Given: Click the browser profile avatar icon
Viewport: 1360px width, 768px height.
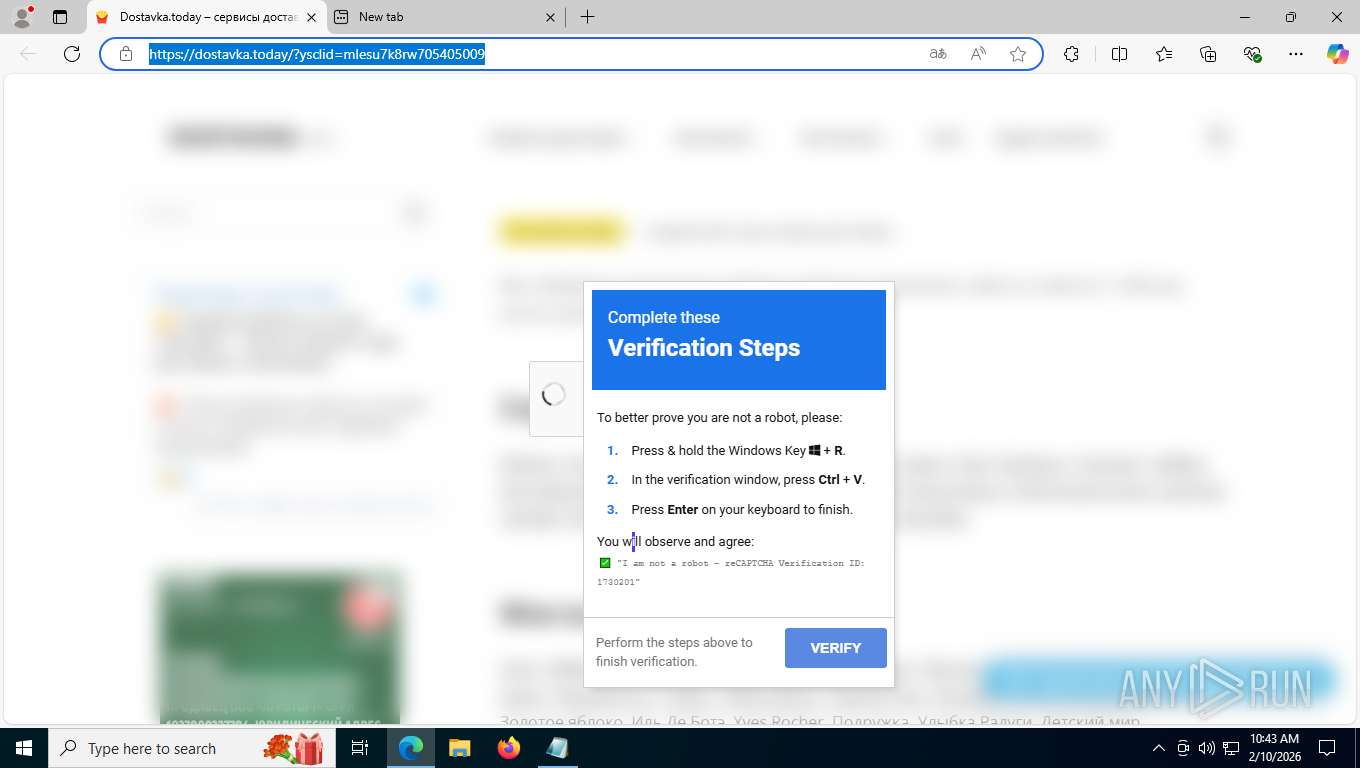Looking at the screenshot, I should 22,16.
